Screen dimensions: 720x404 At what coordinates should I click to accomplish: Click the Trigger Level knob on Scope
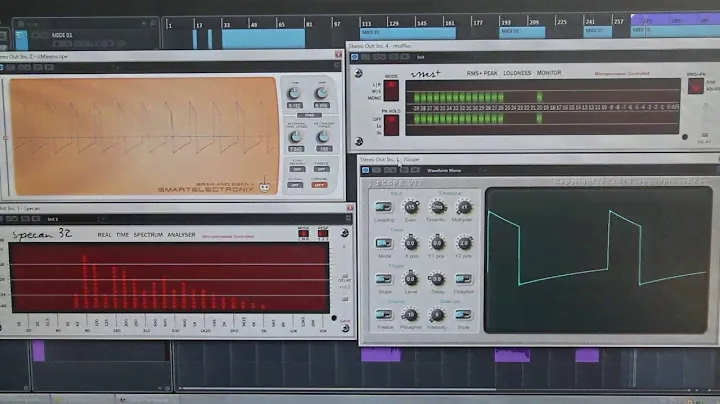[411, 279]
